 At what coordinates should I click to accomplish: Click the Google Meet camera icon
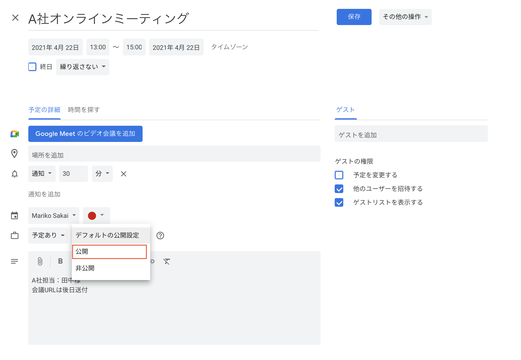14,134
